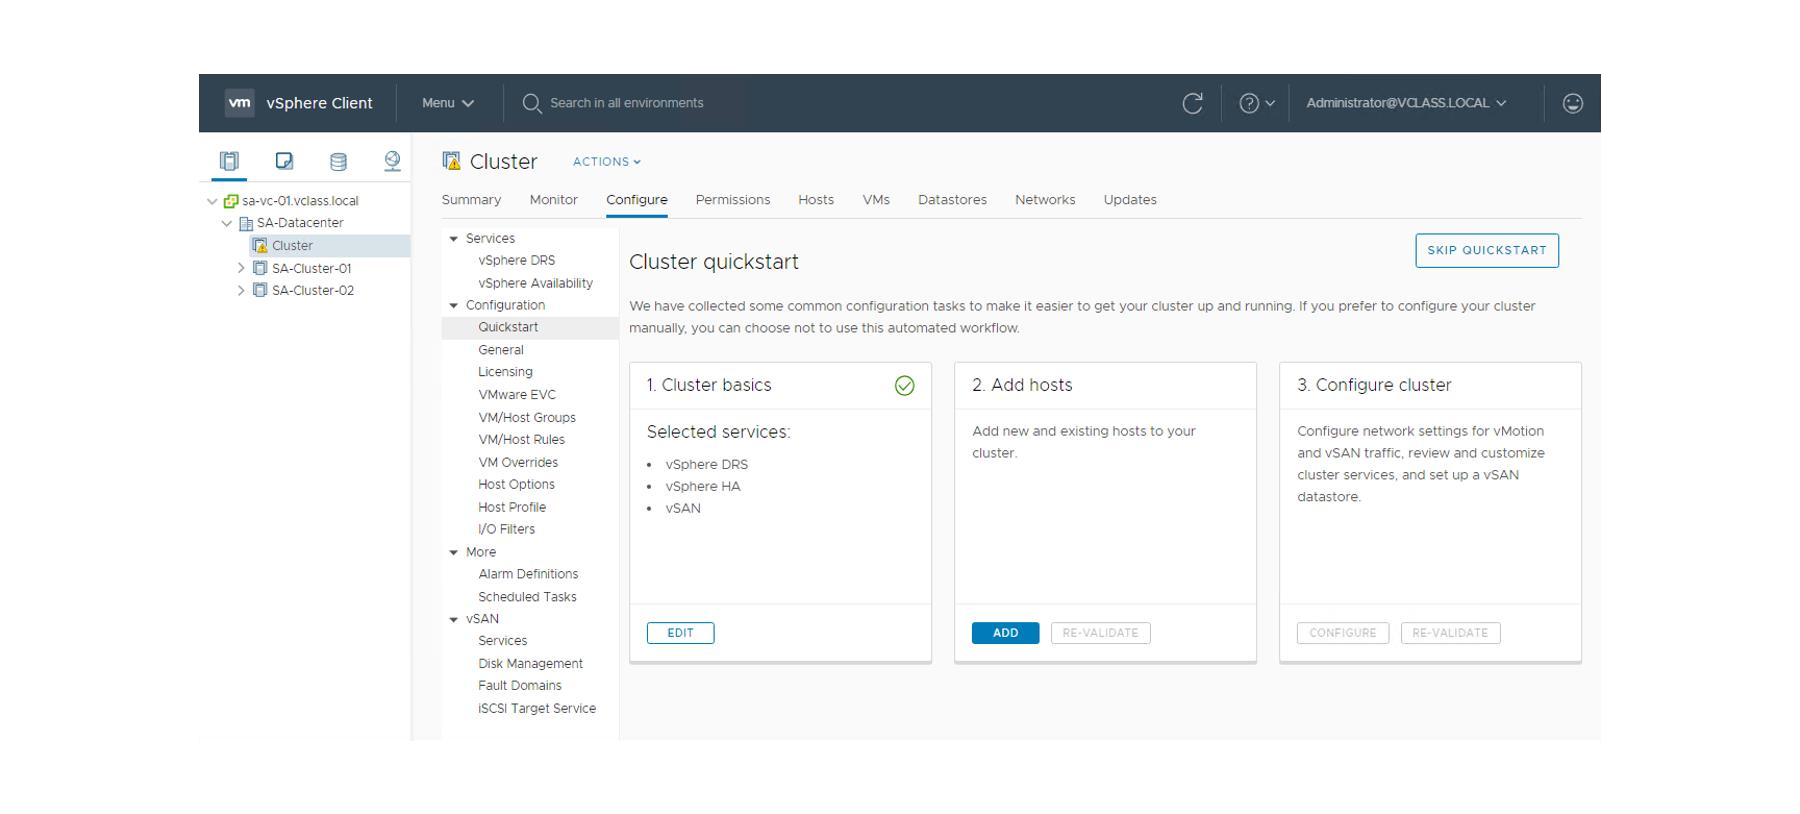This screenshot has width=1800, height=814.
Task: Click the Cluster warning icon in tree
Action: click(260, 245)
